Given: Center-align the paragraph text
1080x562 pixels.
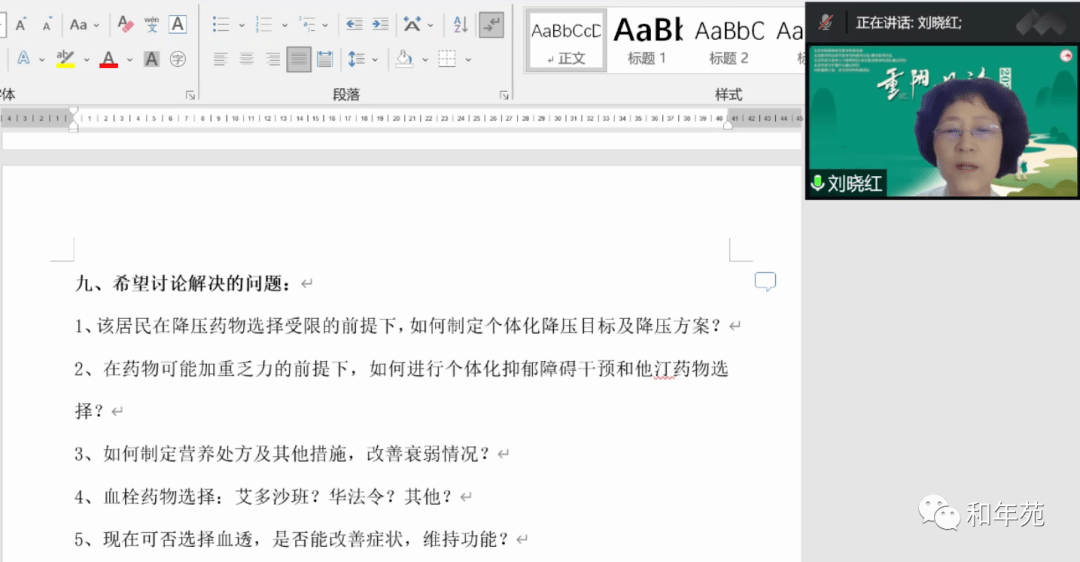Looking at the screenshot, I should tap(246, 59).
